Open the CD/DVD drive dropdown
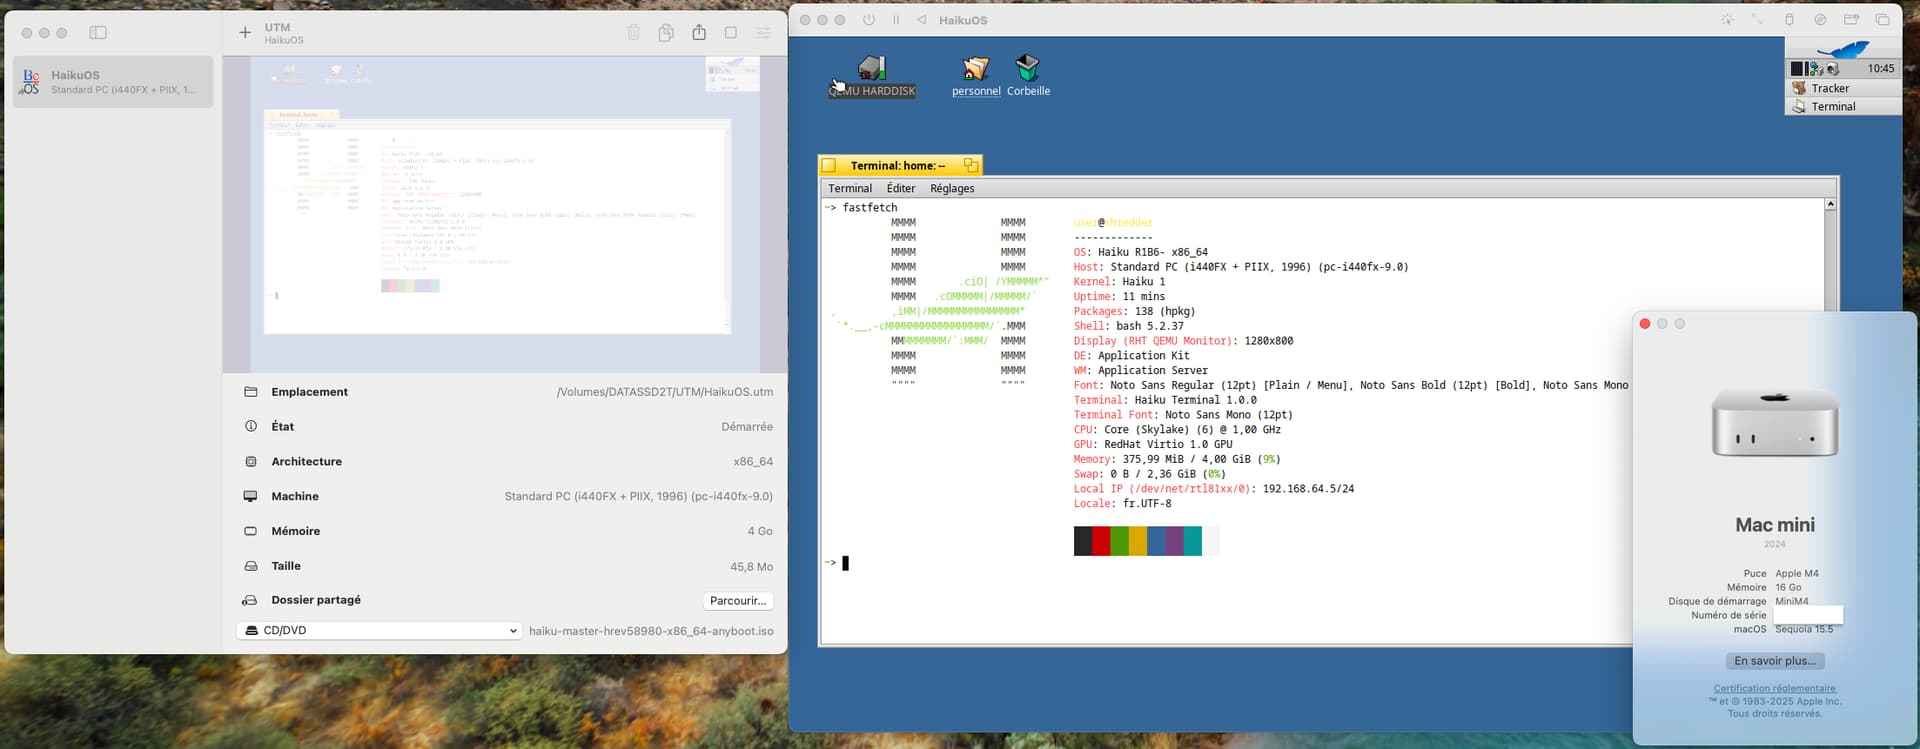 coord(379,631)
